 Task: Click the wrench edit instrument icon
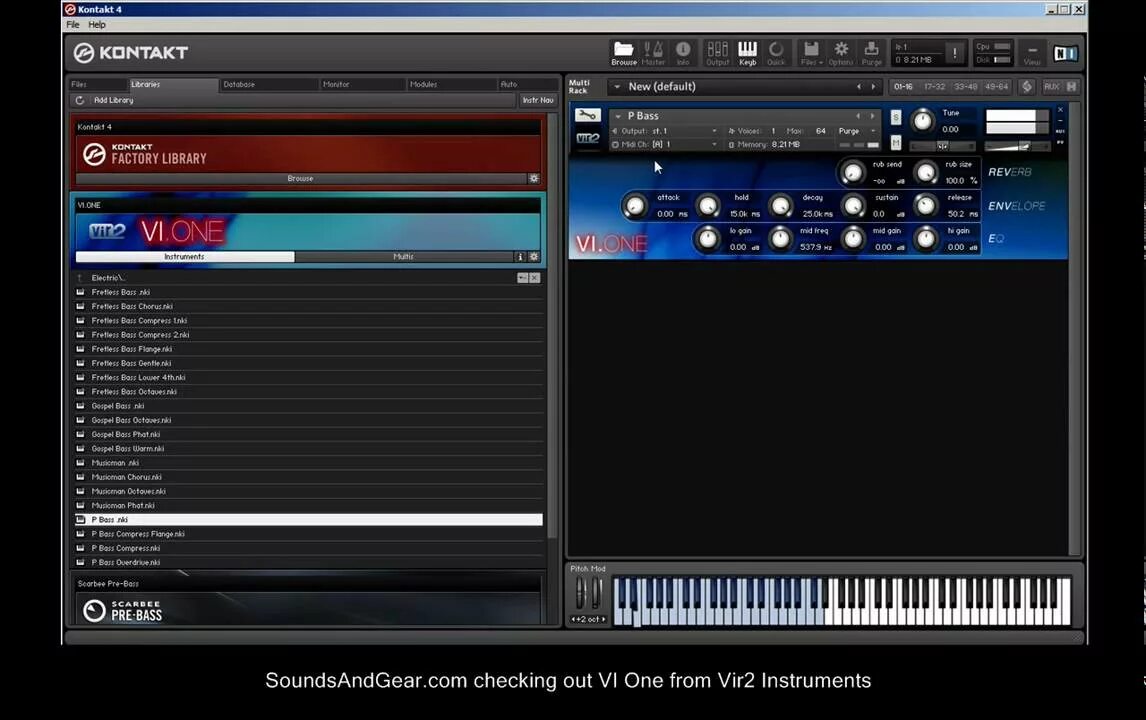coord(587,115)
